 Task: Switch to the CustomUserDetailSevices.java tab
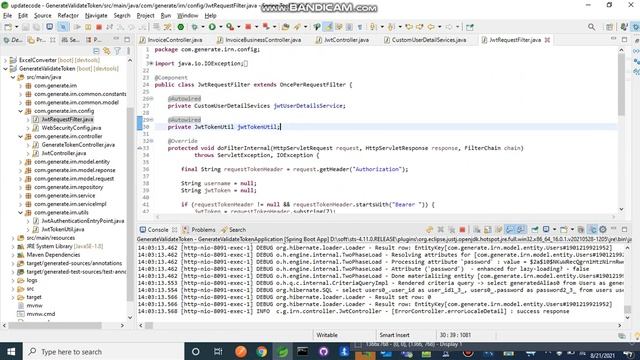(429, 40)
